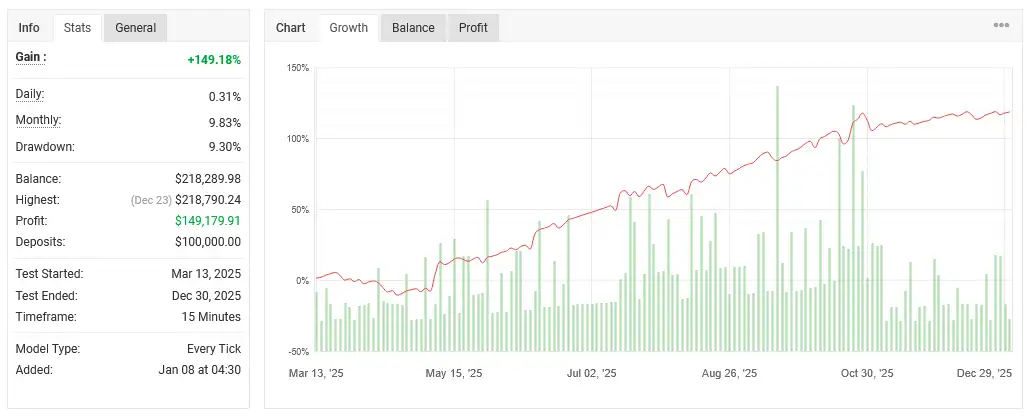Viewport: 1033px width, 416px height.
Task: Select the Growth chart tab
Action: click(349, 28)
